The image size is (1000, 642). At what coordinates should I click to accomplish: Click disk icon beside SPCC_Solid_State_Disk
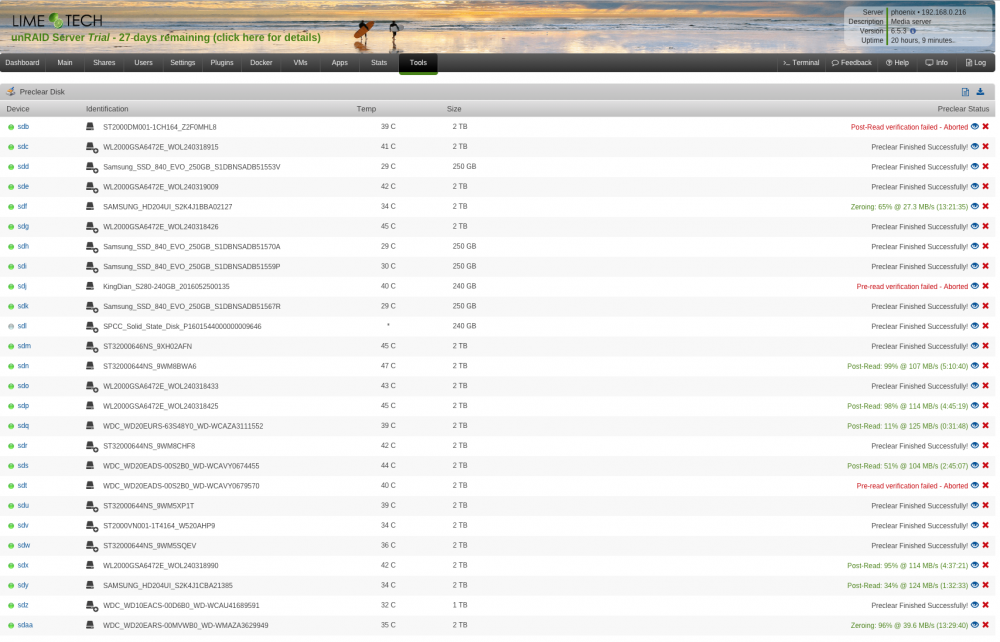pyautogui.click(x=92, y=326)
